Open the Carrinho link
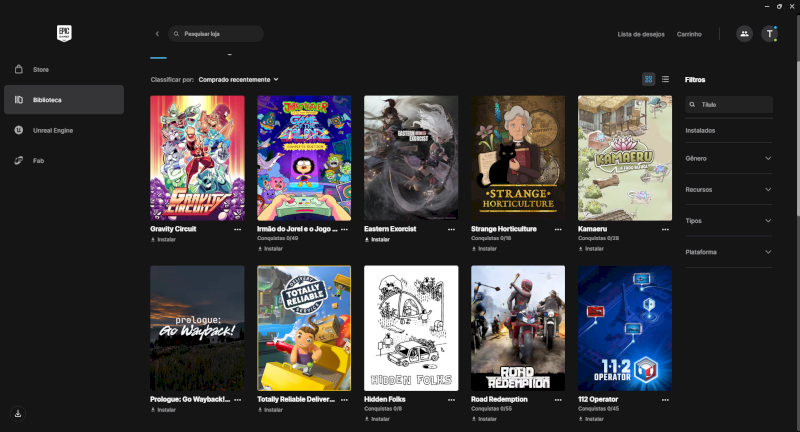Image resolution: width=800 pixels, height=432 pixels. 689,34
